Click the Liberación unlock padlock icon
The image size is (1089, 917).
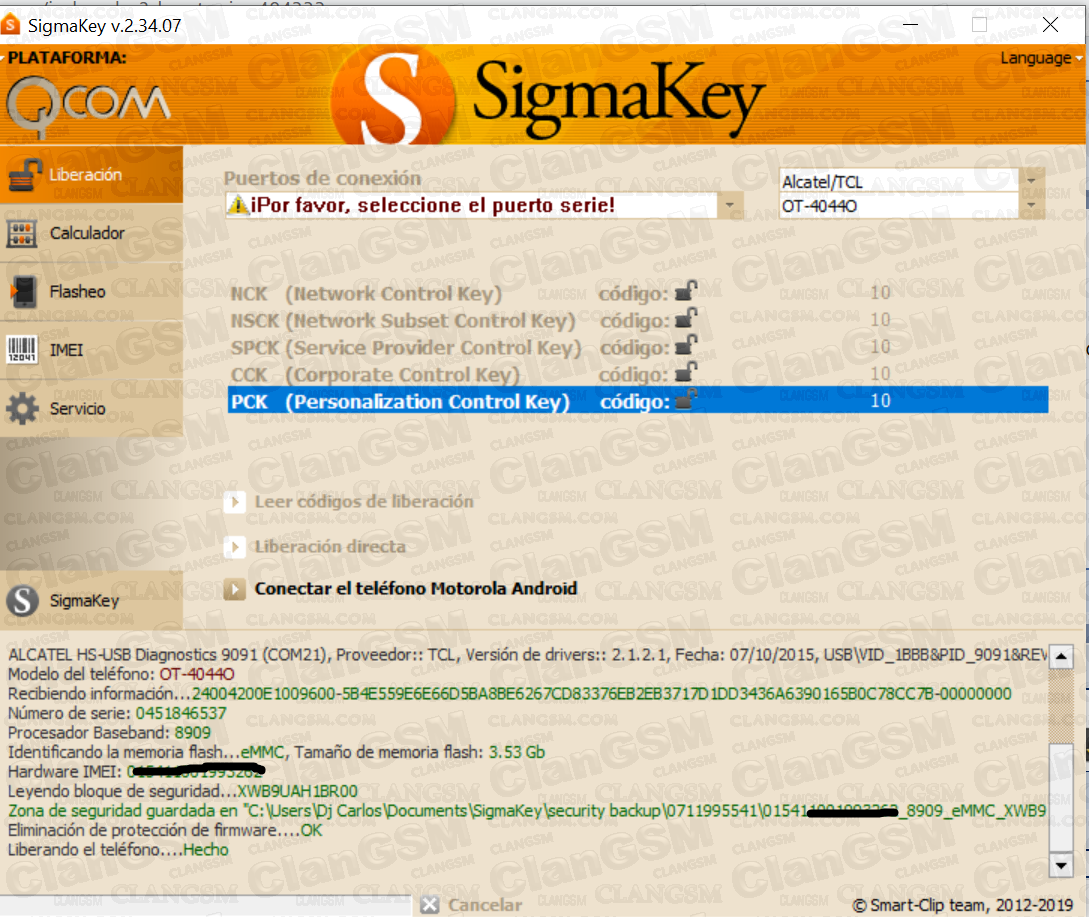[x=24, y=175]
